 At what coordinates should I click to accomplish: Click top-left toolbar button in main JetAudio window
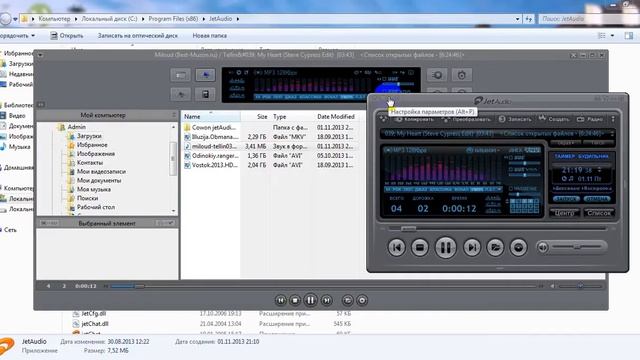point(180,75)
